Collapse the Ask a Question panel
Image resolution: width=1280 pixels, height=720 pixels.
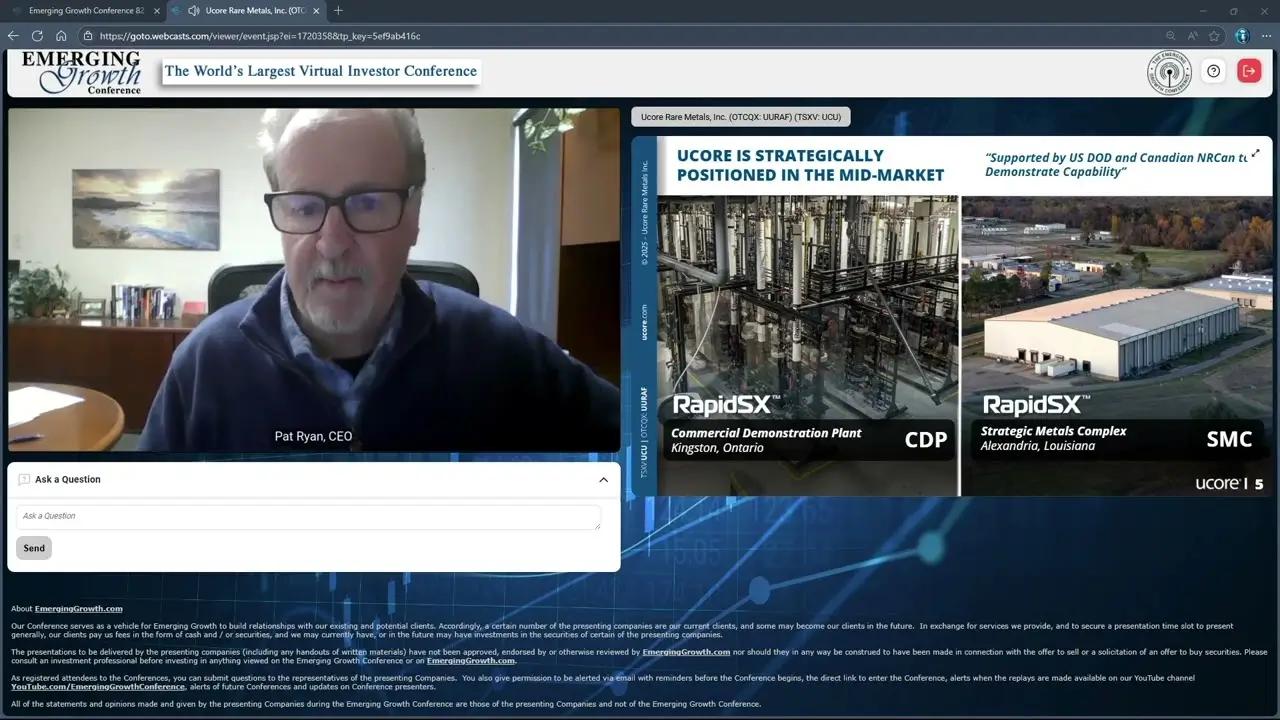(x=603, y=480)
